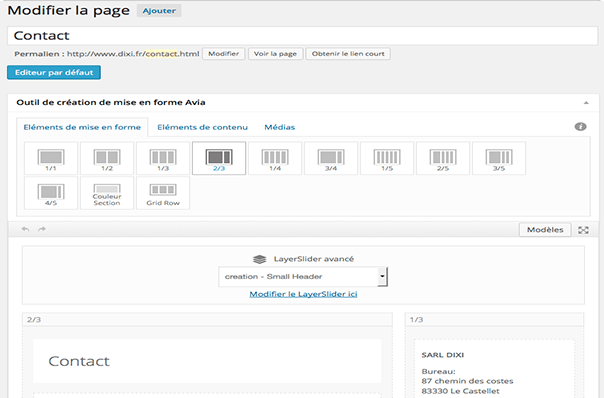The width and height of the screenshot is (604, 398).
Task: Insert the 1/3 column layout element
Action: tap(163, 158)
